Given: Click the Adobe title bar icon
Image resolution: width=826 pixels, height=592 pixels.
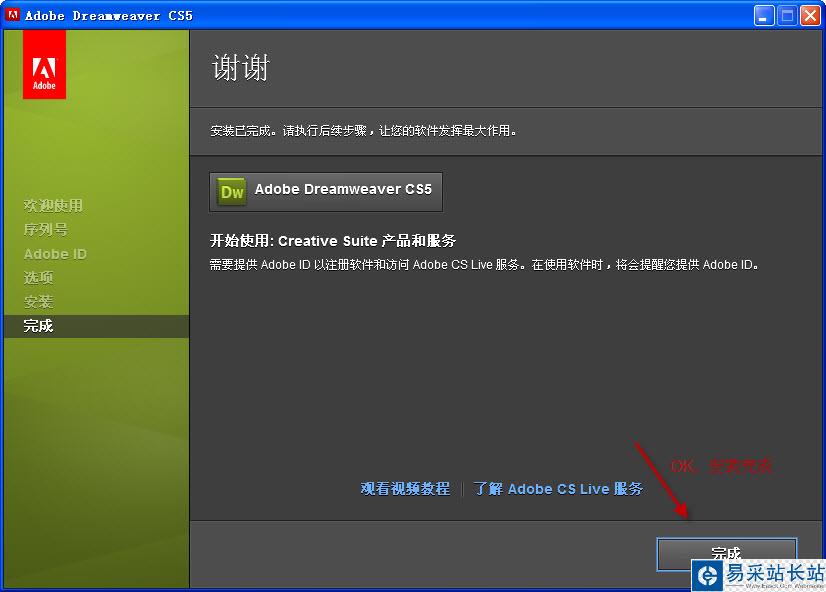Looking at the screenshot, I should coord(12,15).
